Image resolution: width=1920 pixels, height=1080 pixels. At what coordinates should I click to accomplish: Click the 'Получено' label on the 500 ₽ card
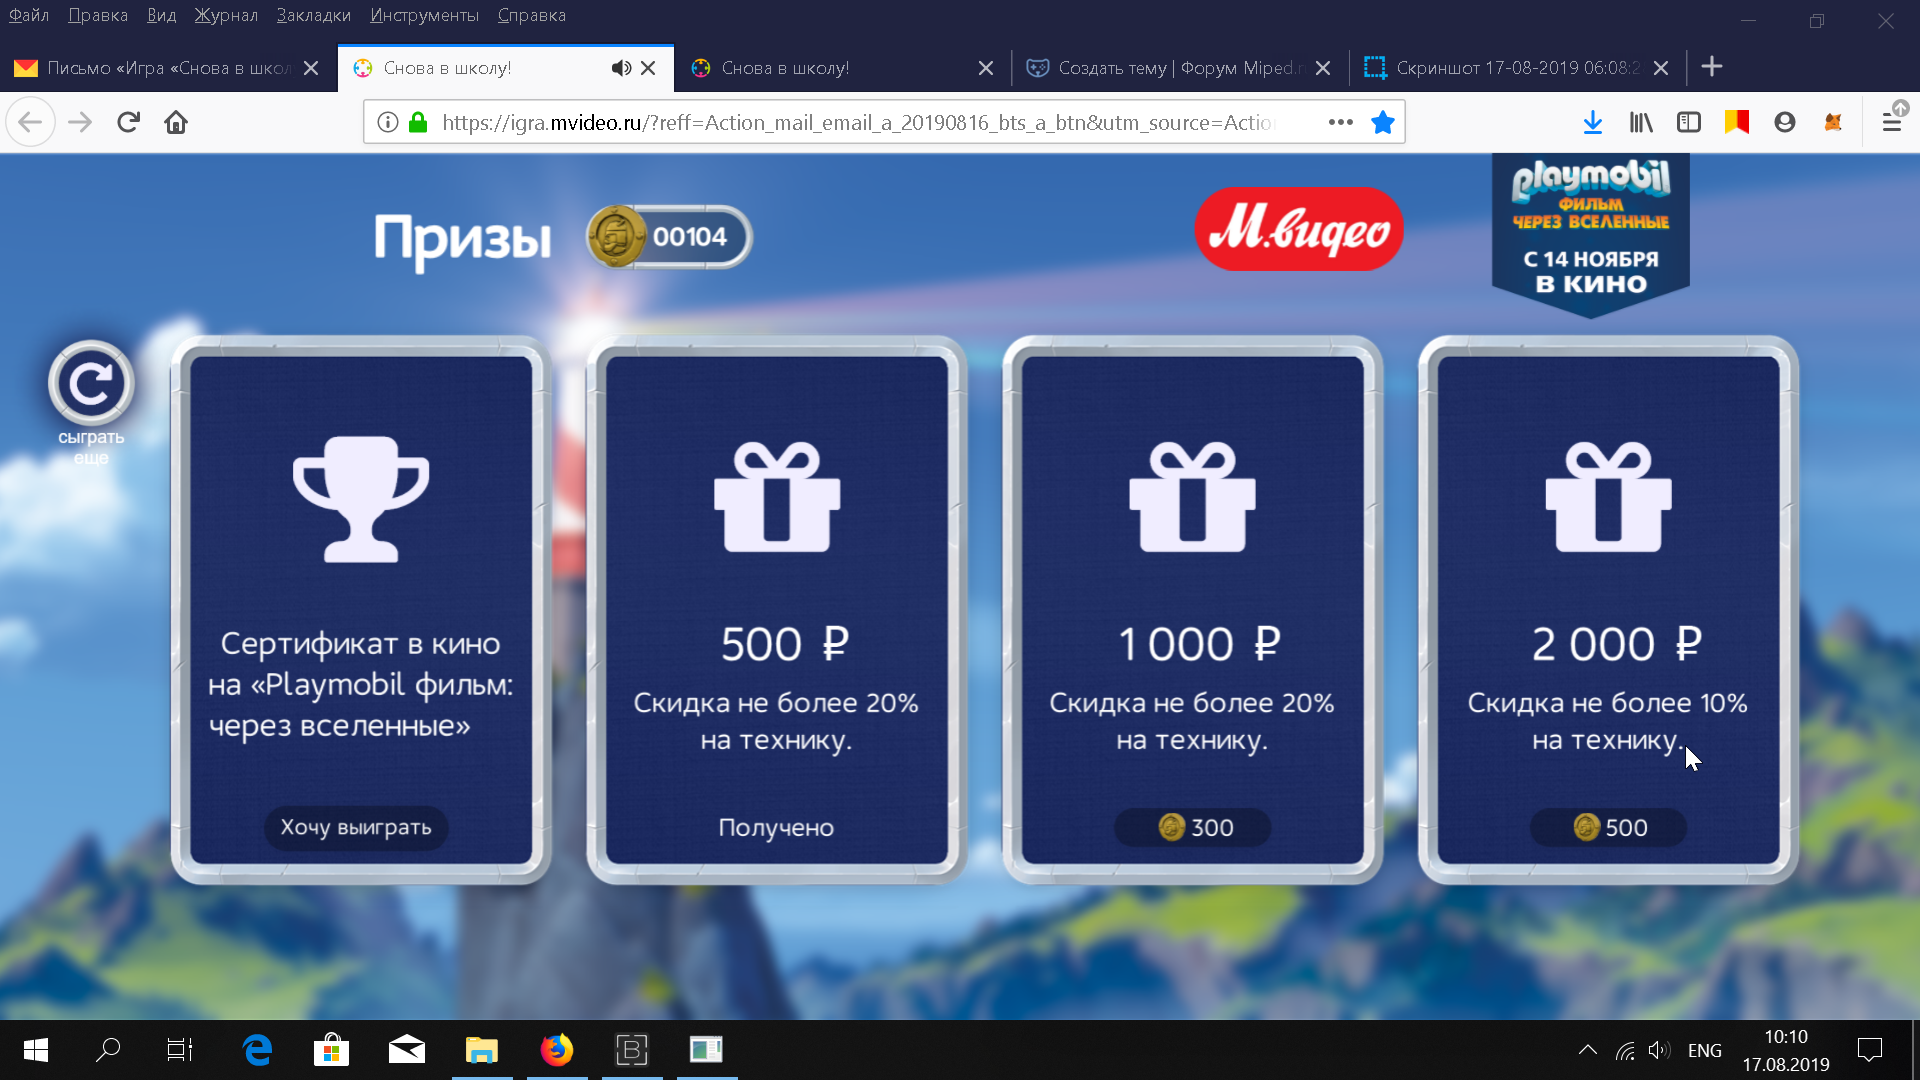point(776,828)
